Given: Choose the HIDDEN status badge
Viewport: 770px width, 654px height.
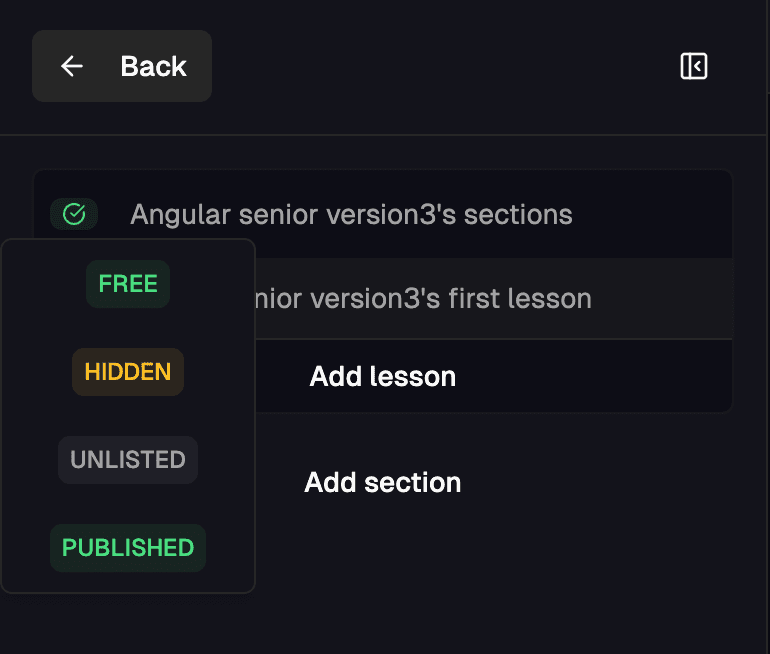Looking at the screenshot, I should pos(128,372).
